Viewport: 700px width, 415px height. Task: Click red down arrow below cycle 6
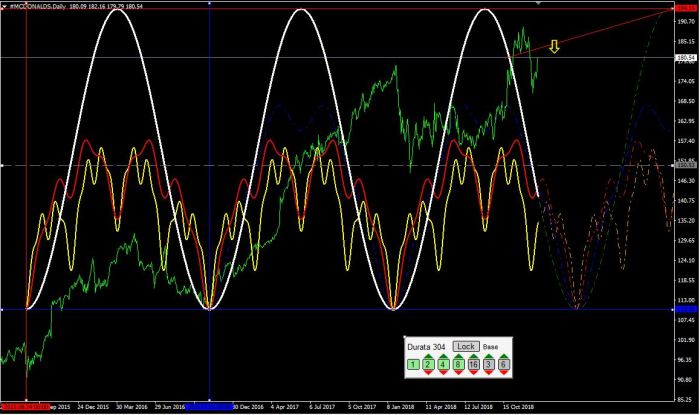[504, 374]
